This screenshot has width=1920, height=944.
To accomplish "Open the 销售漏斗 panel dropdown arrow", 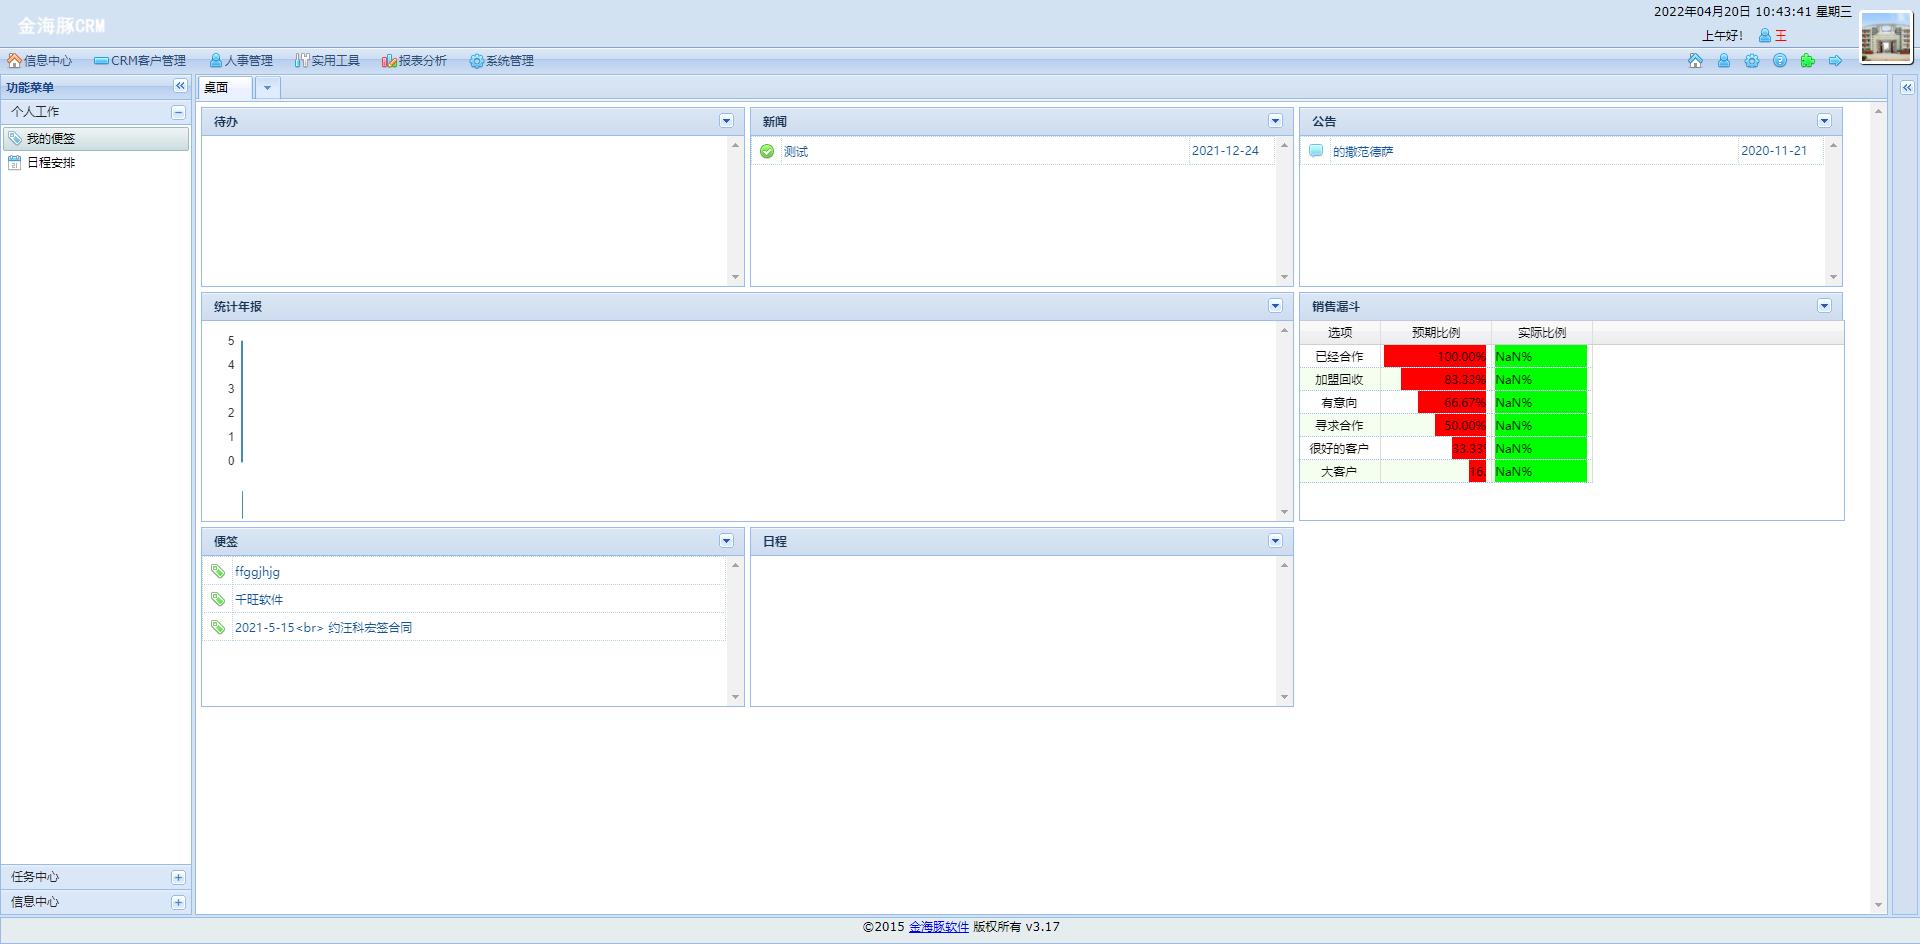I will (1824, 306).
